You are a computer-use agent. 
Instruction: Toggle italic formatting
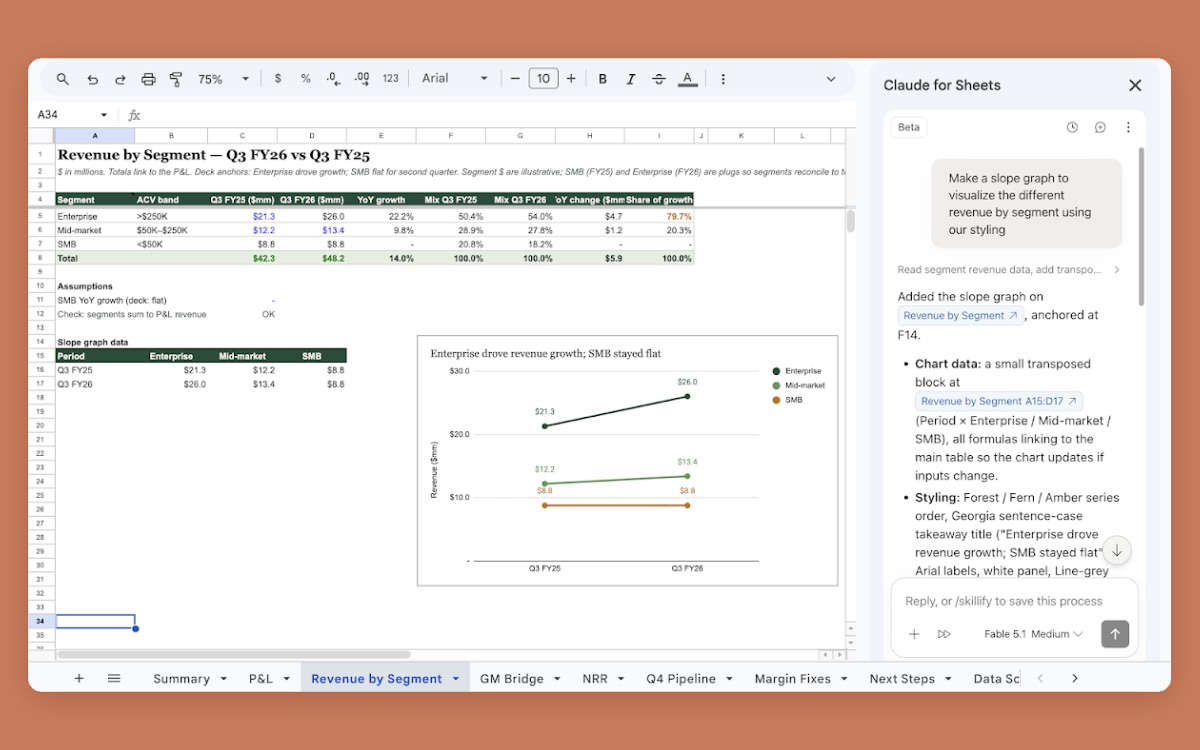click(x=630, y=79)
